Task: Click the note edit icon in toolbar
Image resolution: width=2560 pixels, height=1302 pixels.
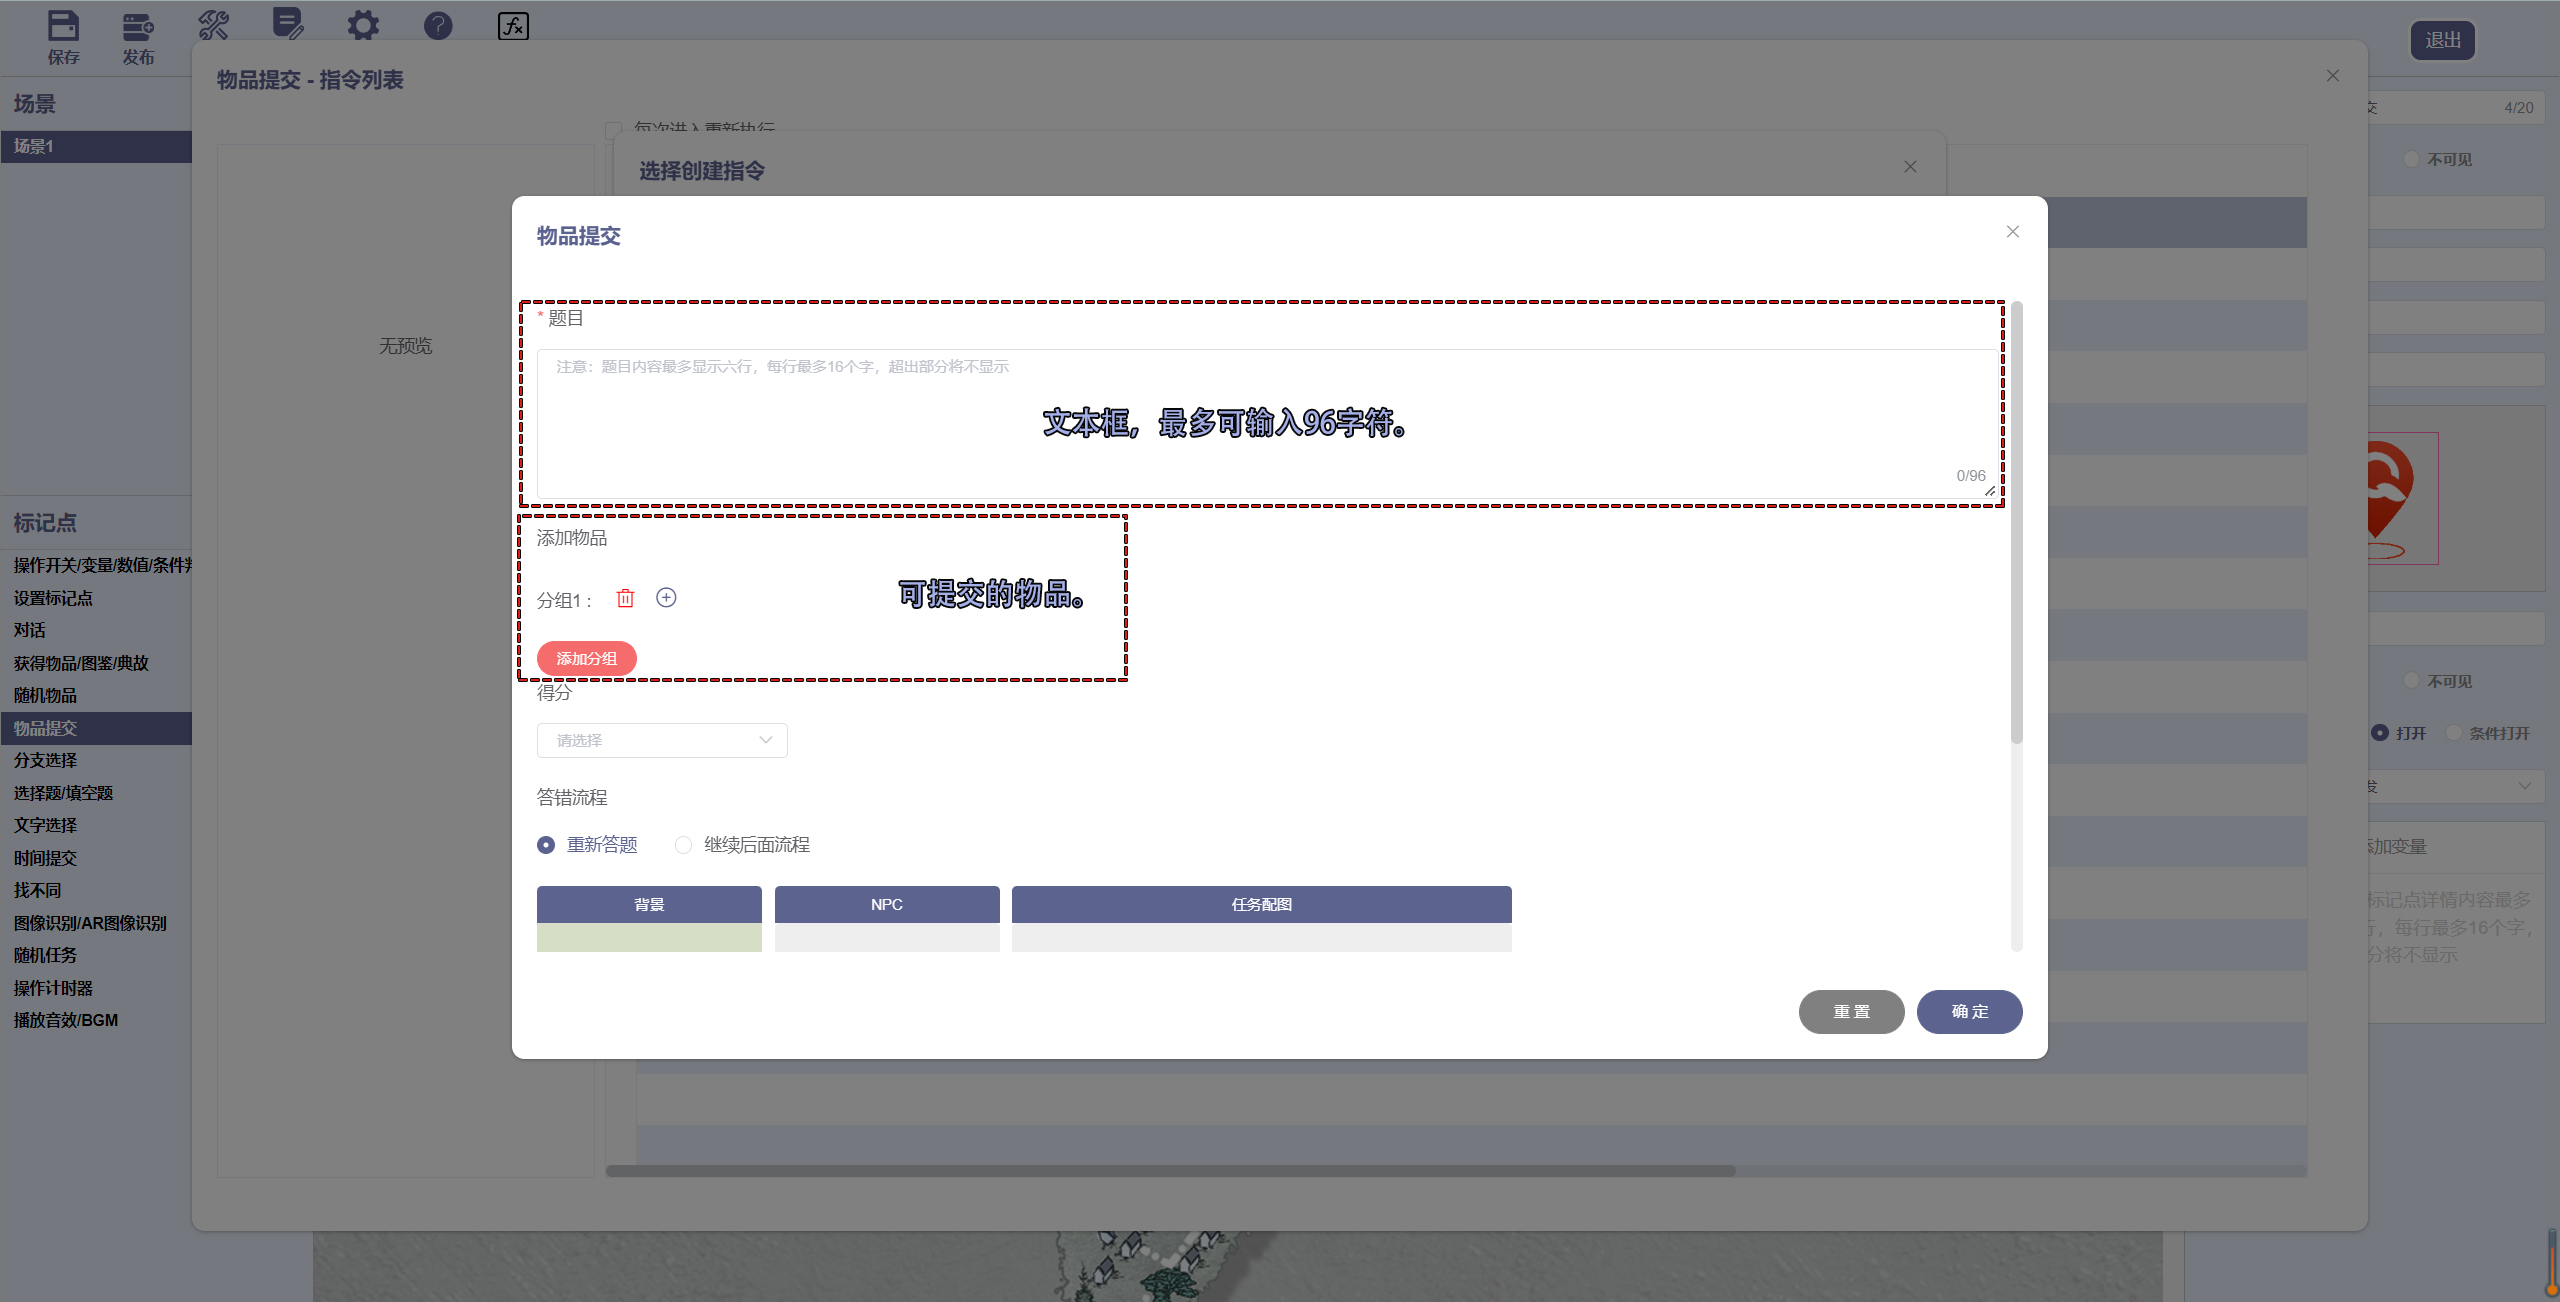Action: (x=288, y=24)
